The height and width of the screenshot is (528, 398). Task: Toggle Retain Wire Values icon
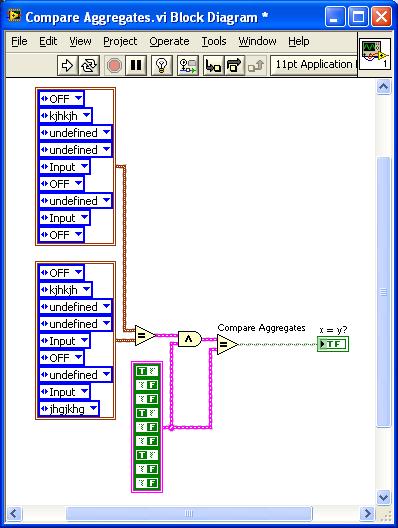[188, 65]
